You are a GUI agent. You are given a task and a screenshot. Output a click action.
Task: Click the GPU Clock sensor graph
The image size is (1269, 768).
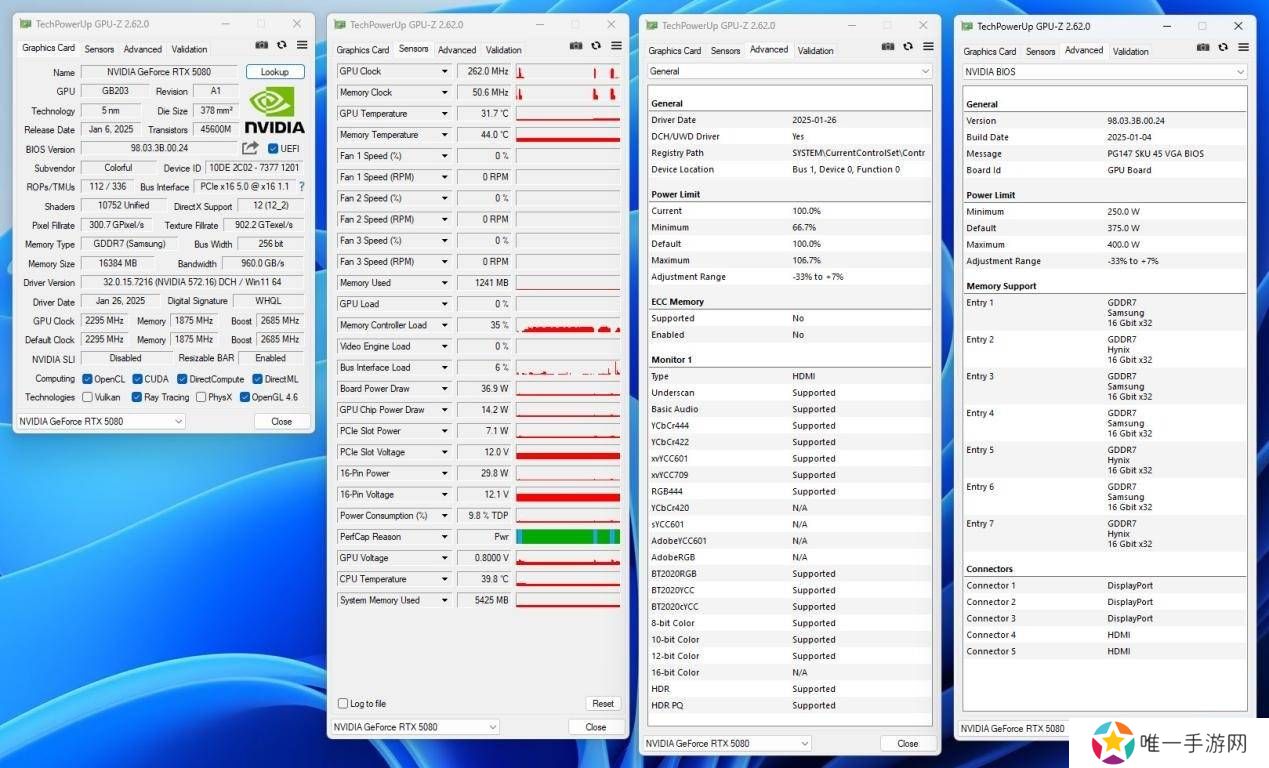coord(568,72)
